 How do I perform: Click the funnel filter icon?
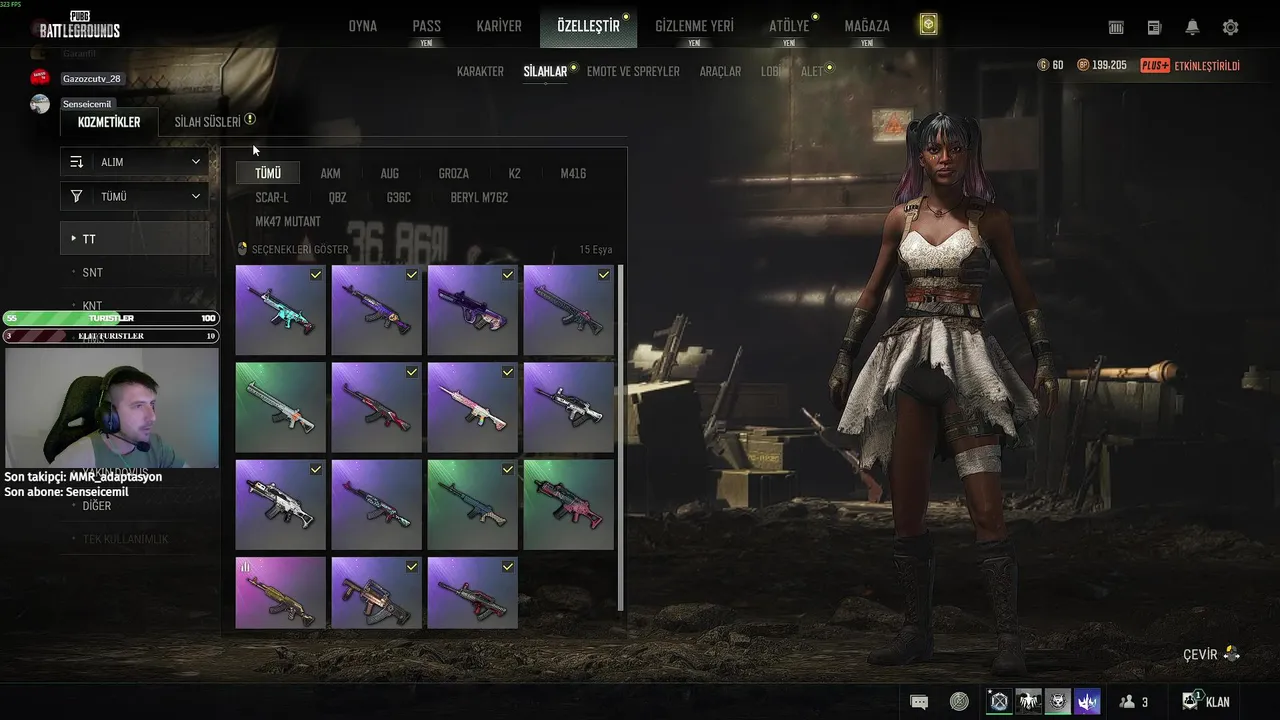click(77, 197)
